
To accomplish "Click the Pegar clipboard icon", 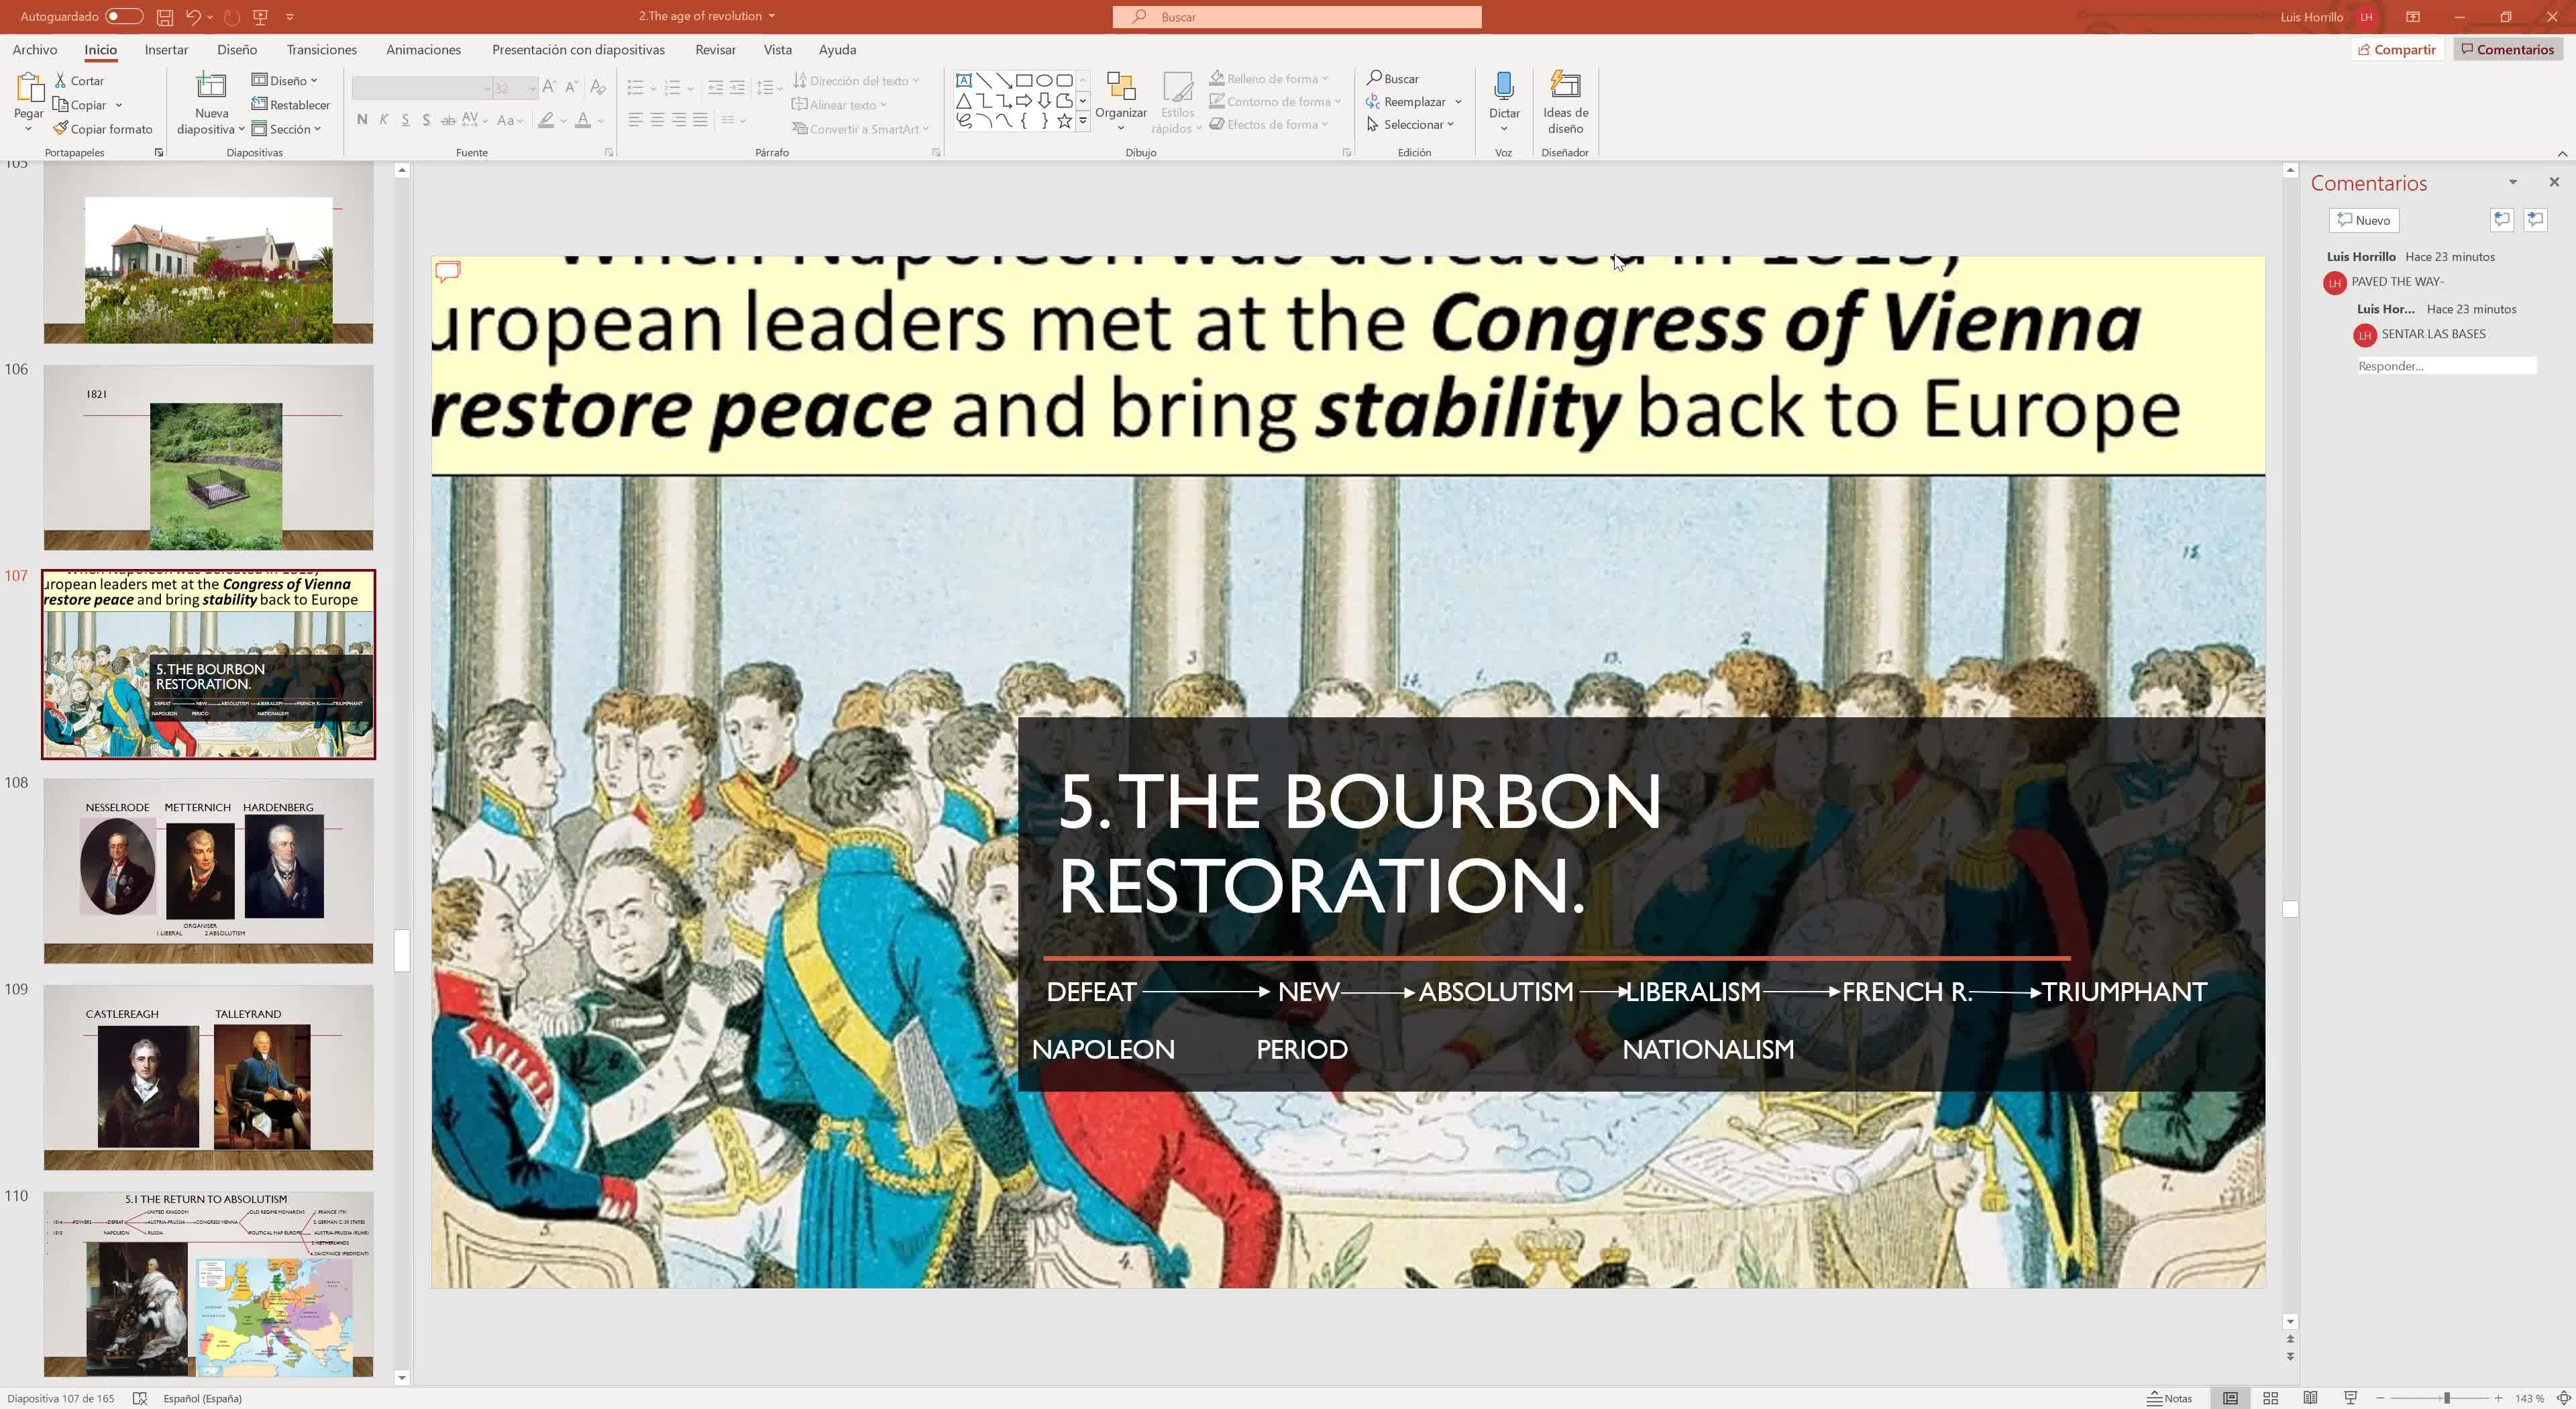I will click(x=28, y=88).
